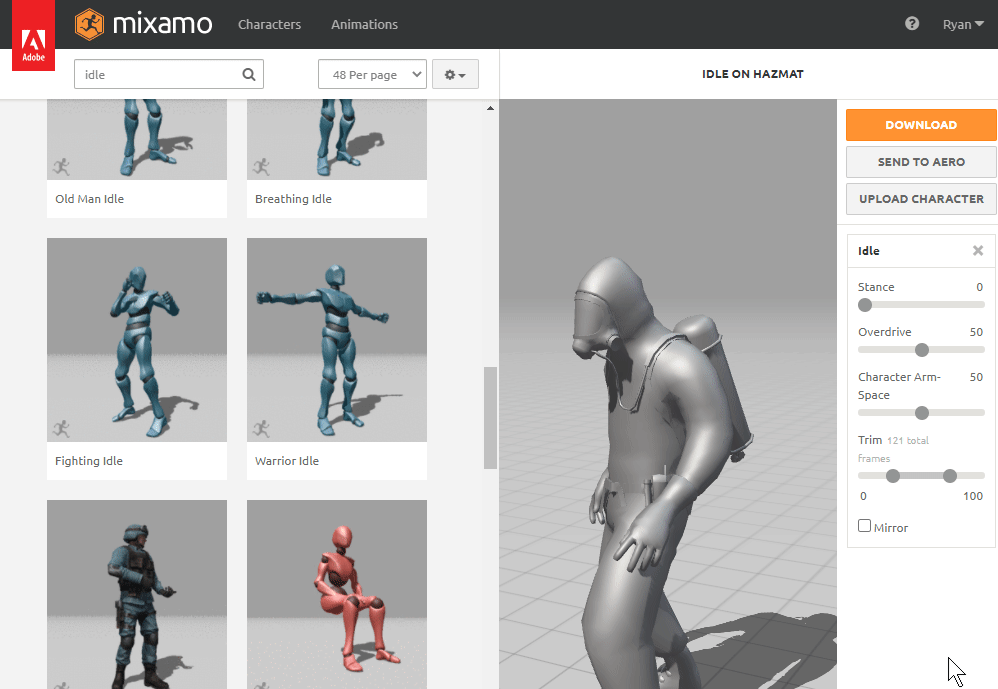
Task: Expand the gear settings dropdown
Action: click(455, 75)
